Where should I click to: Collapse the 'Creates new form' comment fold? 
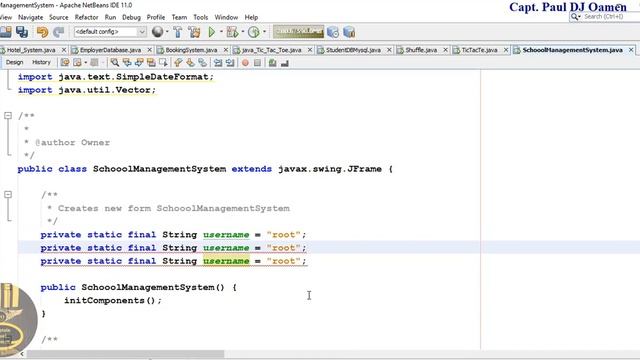tap(8, 195)
